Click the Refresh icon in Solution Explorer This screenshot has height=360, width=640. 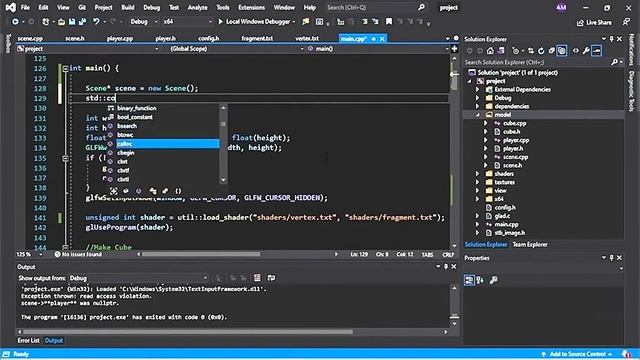541,51
